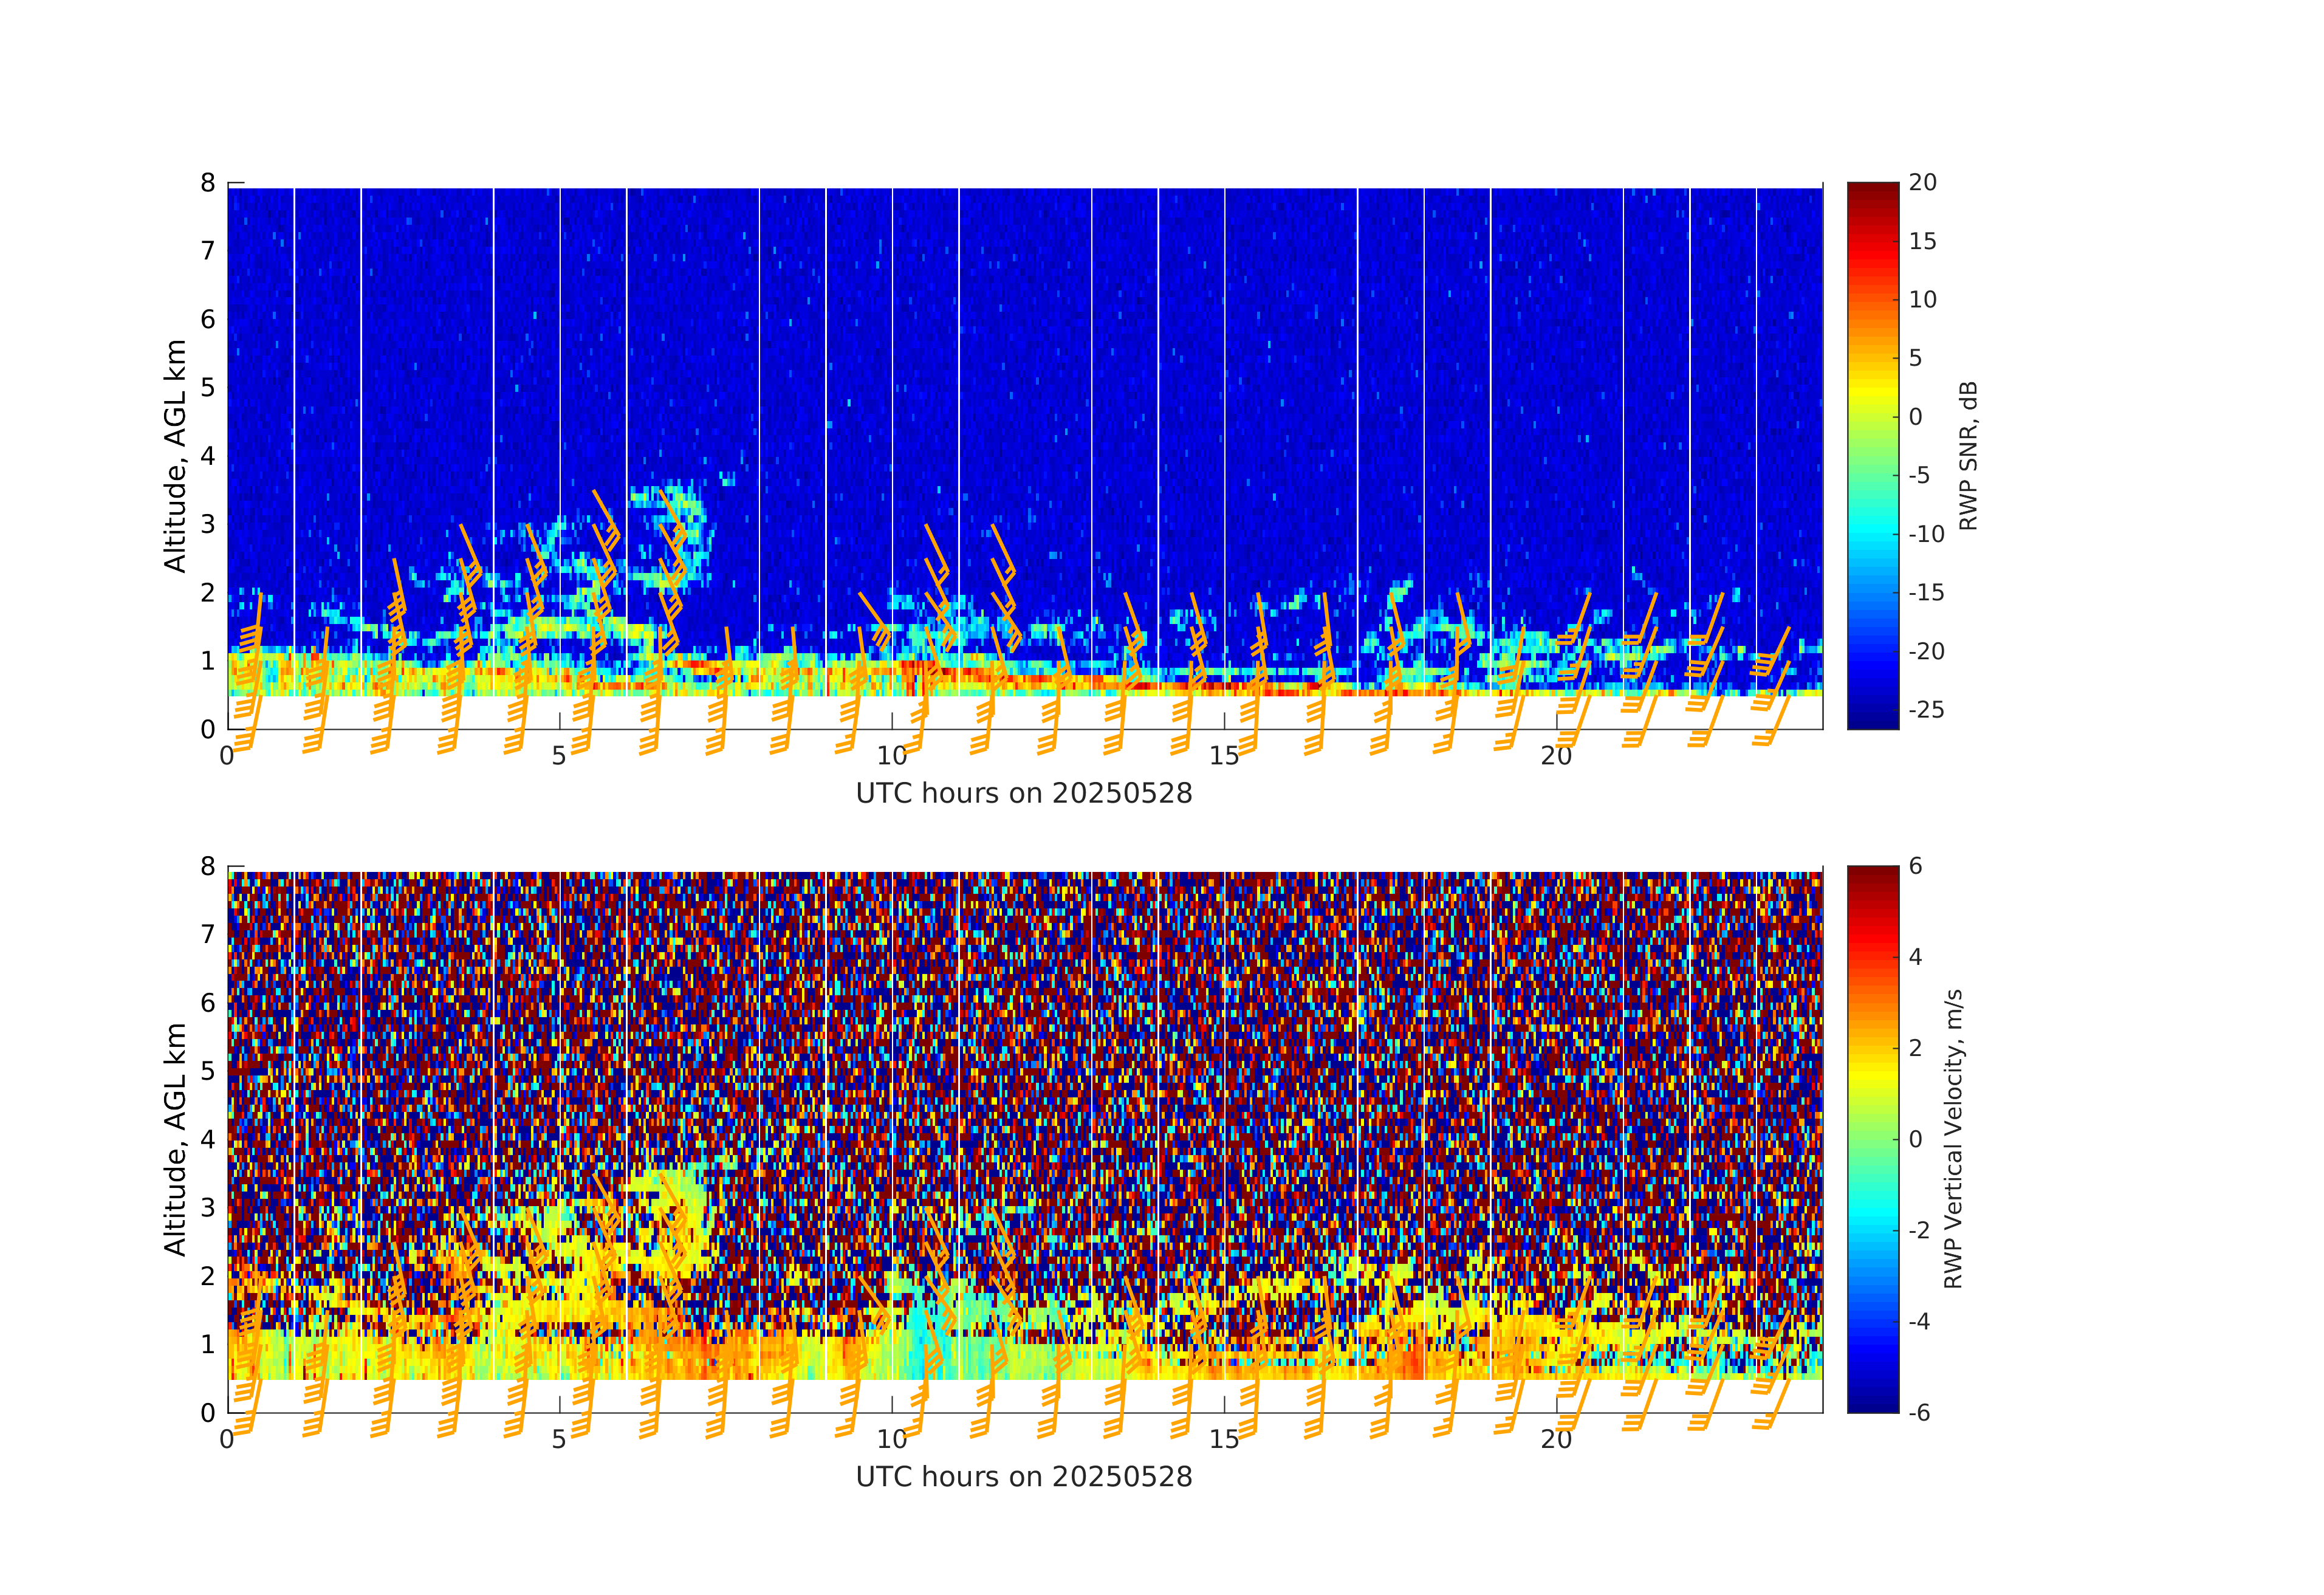Click altitude tick 4 on bottom plot

pyautogui.click(x=208, y=1139)
